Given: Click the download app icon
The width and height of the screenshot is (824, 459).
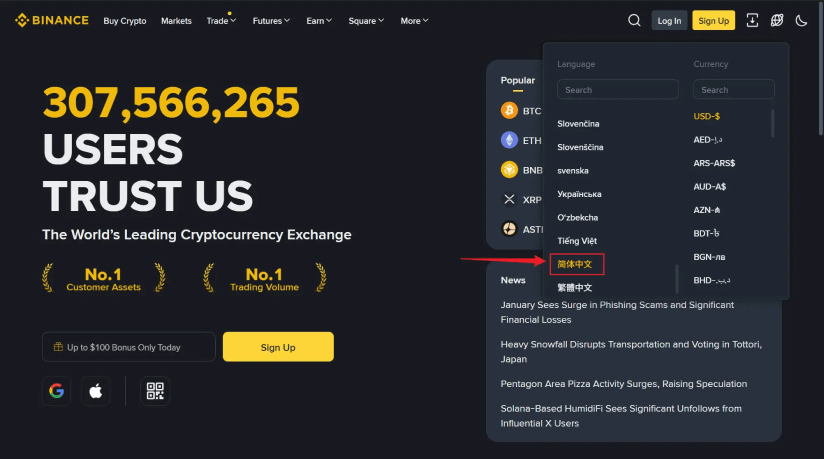Looking at the screenshot, I should [752, 21].
